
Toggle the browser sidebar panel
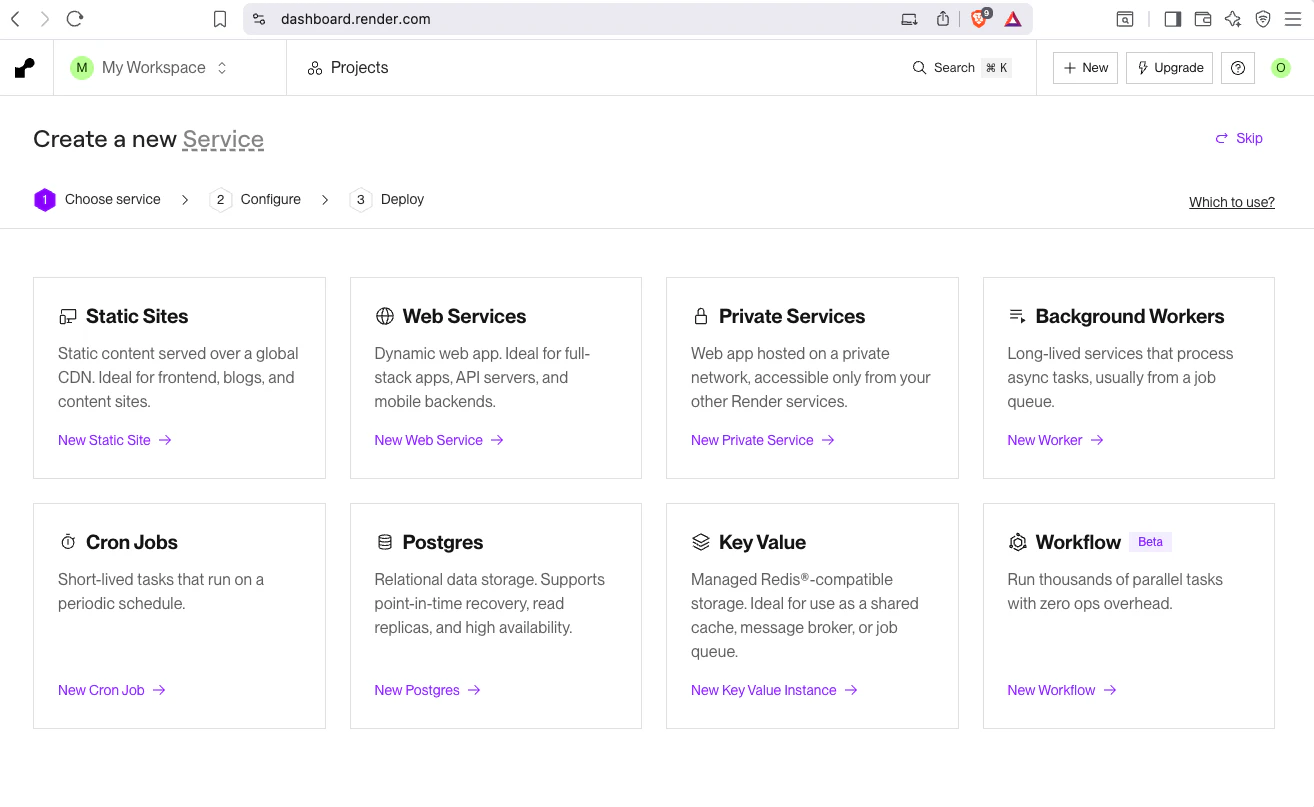pos(1173,19)
